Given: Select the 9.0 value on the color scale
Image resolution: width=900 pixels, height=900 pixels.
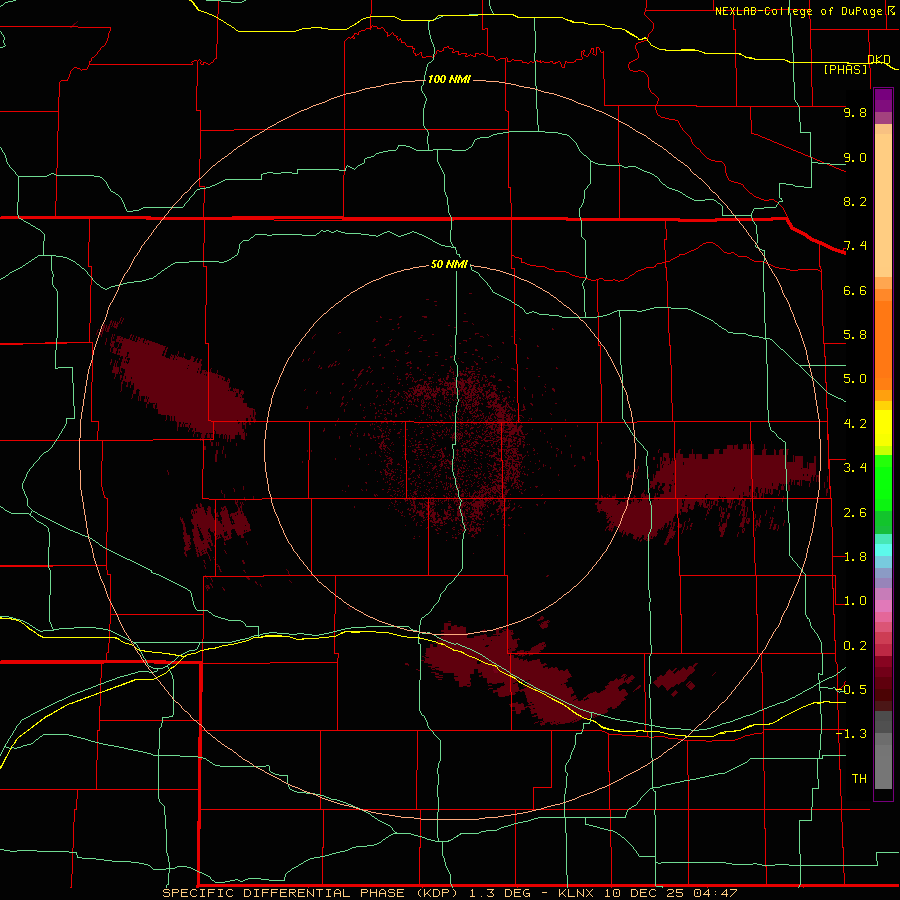Looking at the screenshot, I should (x=855, y=157).
